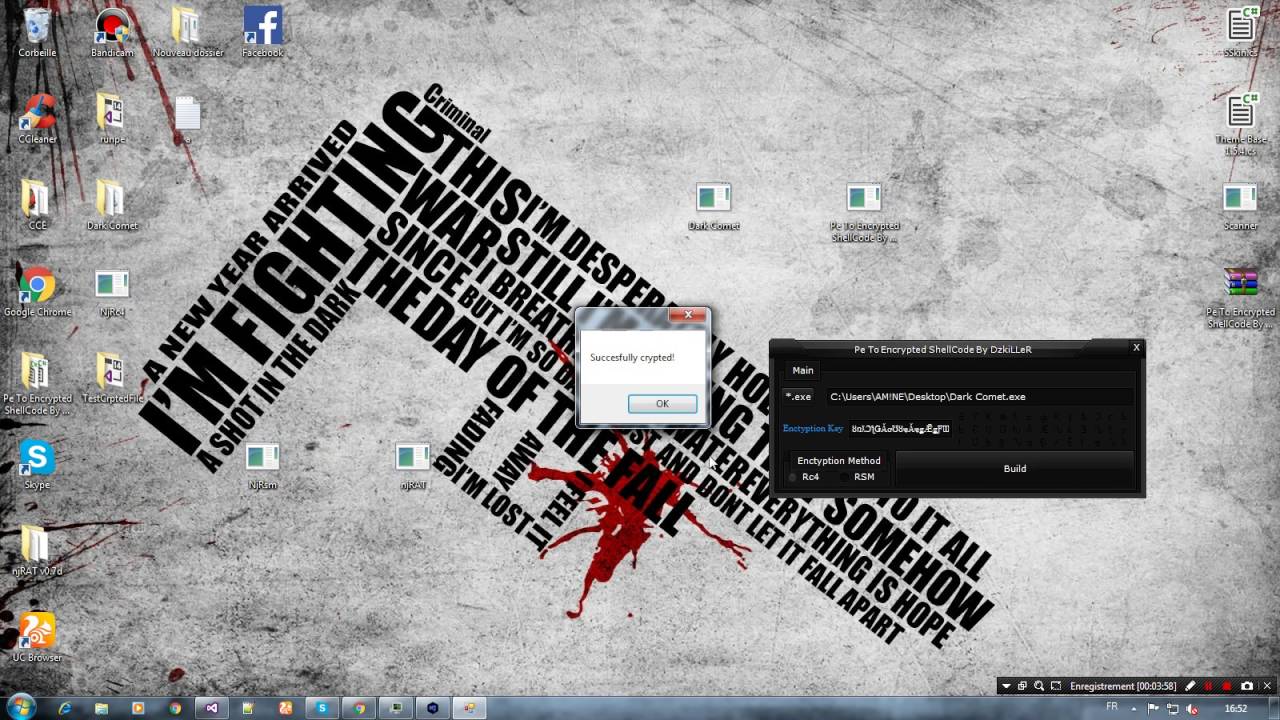Open UC Browser from the taskbar

coord(286,708)
